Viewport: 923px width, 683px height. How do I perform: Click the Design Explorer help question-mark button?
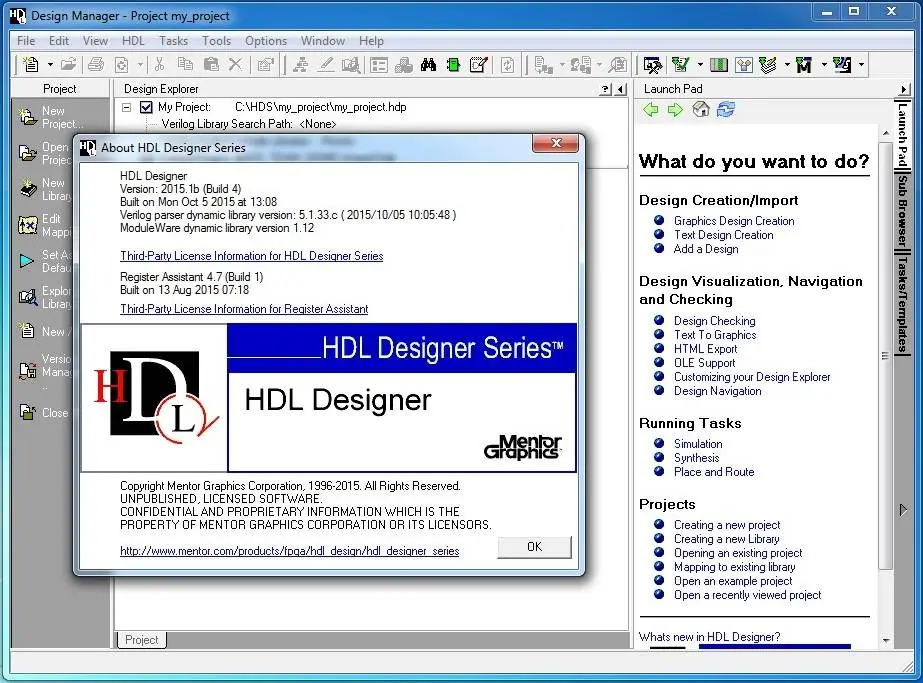point(606,89)
